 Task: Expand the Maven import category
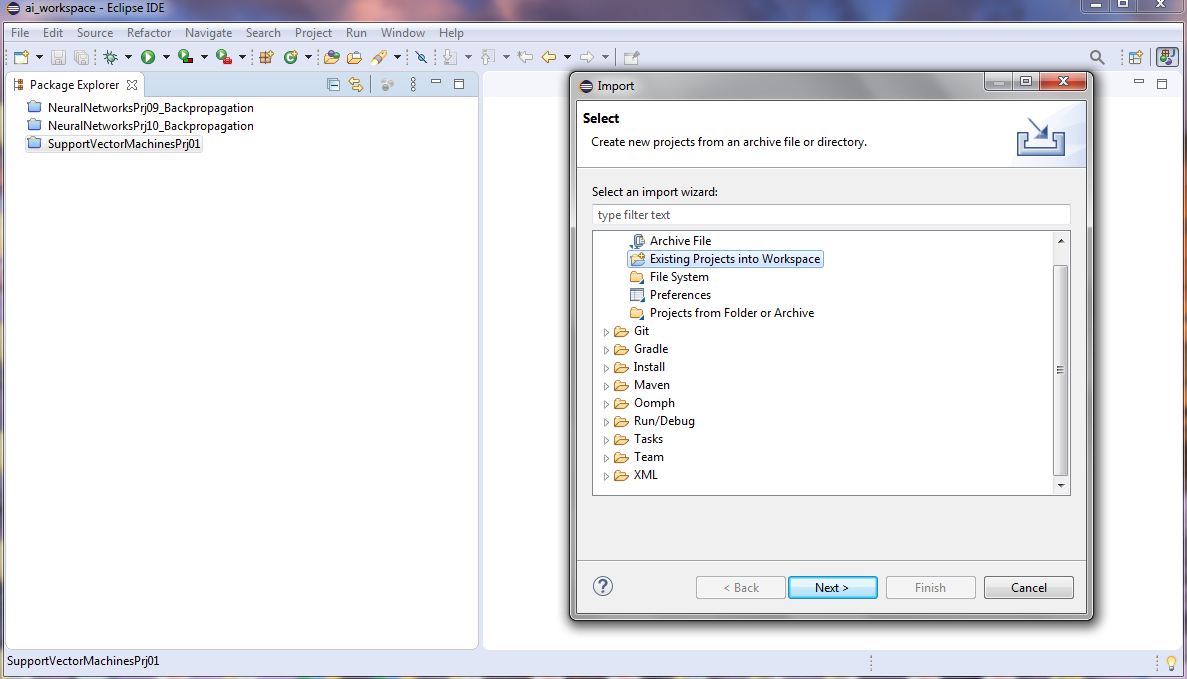point(606,386)
